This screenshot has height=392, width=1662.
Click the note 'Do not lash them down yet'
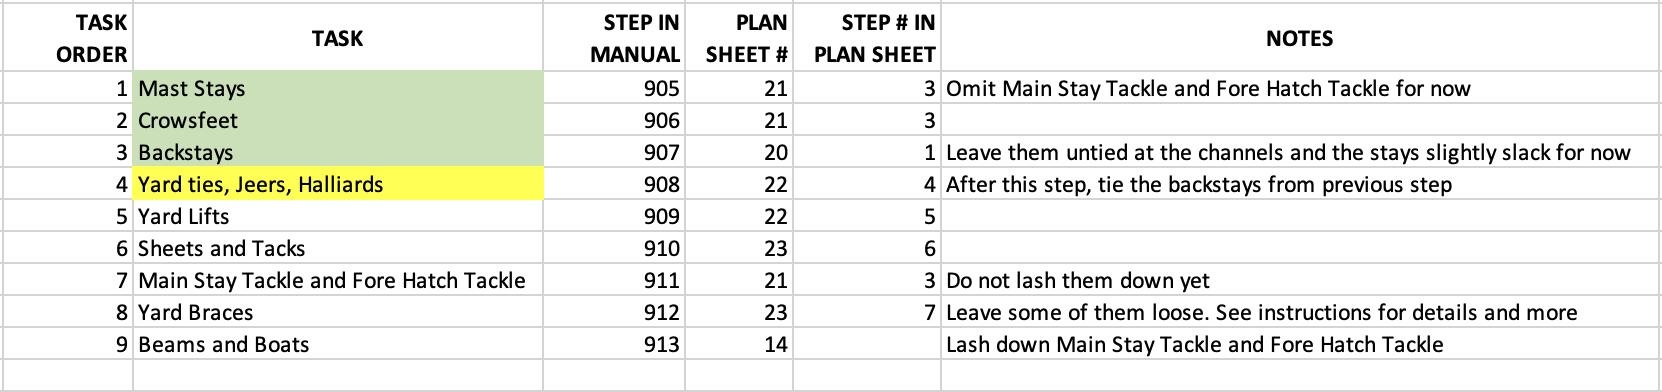tap(1078, 280)
